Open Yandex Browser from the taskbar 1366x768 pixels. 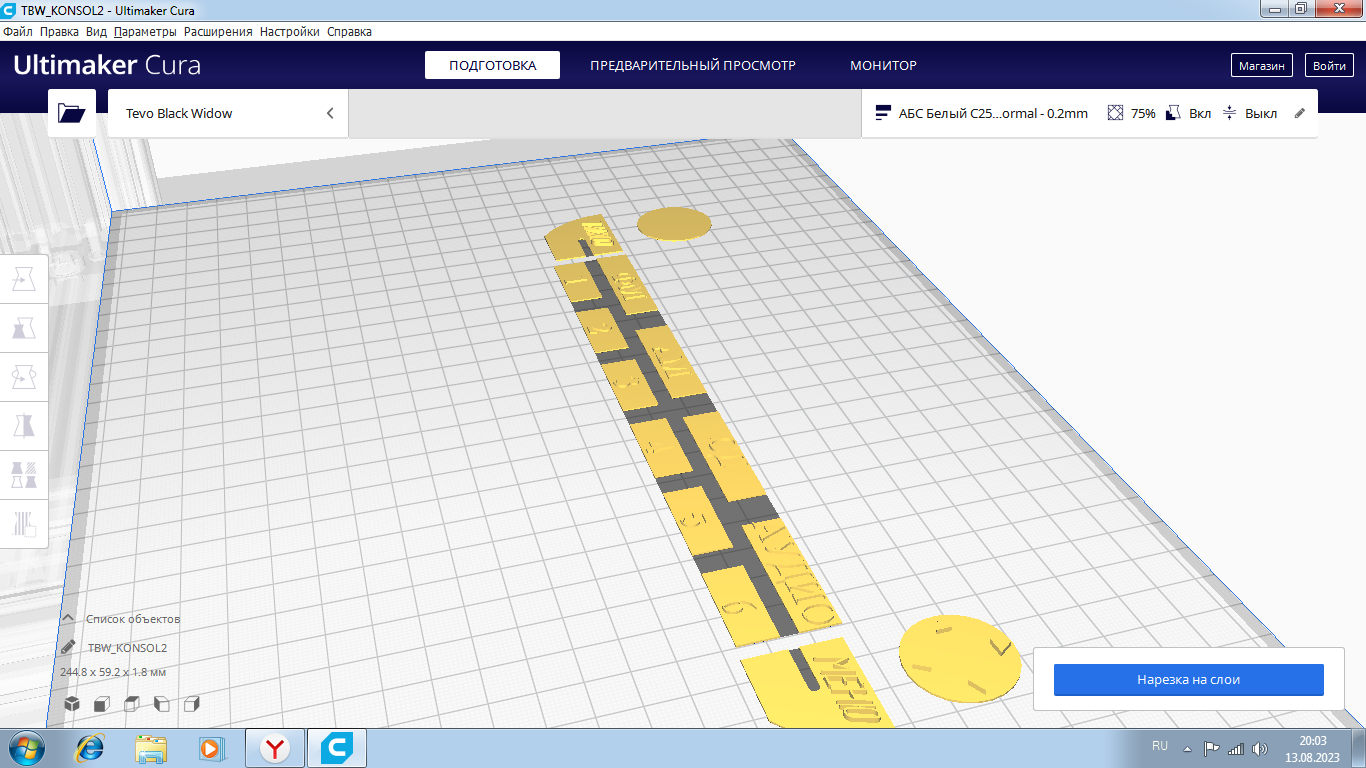click(275, 748)
